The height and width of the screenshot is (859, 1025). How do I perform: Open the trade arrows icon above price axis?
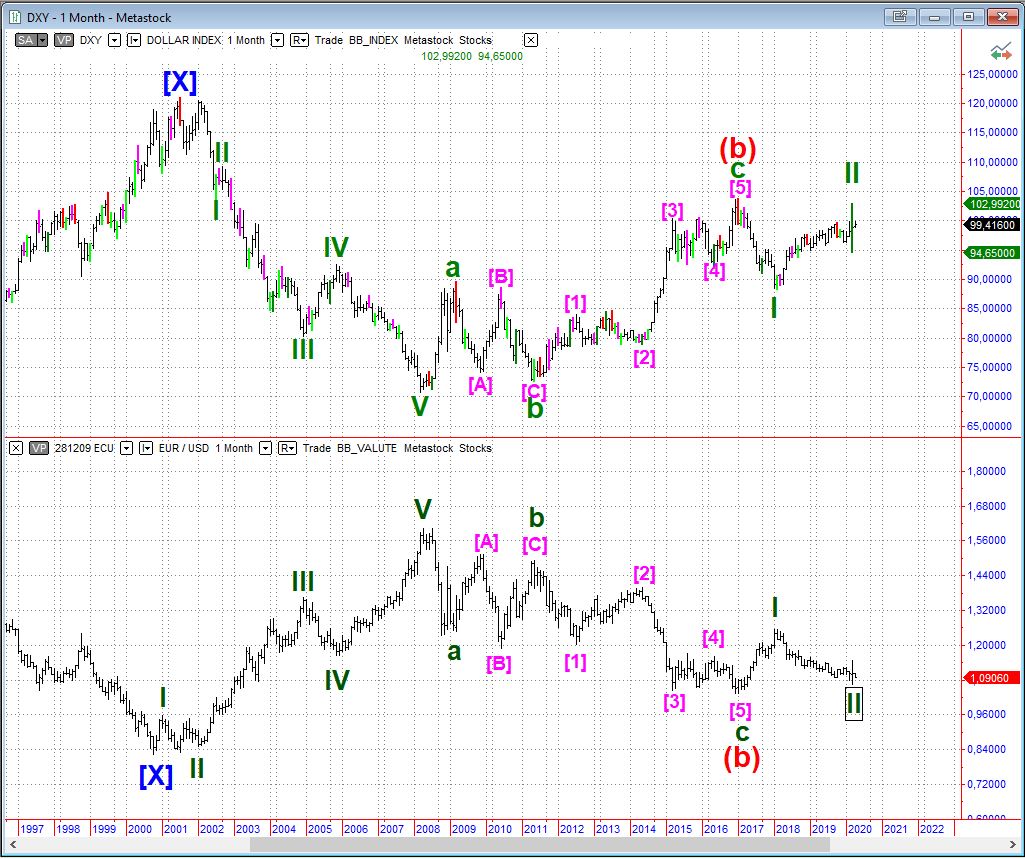point(1000,52)
